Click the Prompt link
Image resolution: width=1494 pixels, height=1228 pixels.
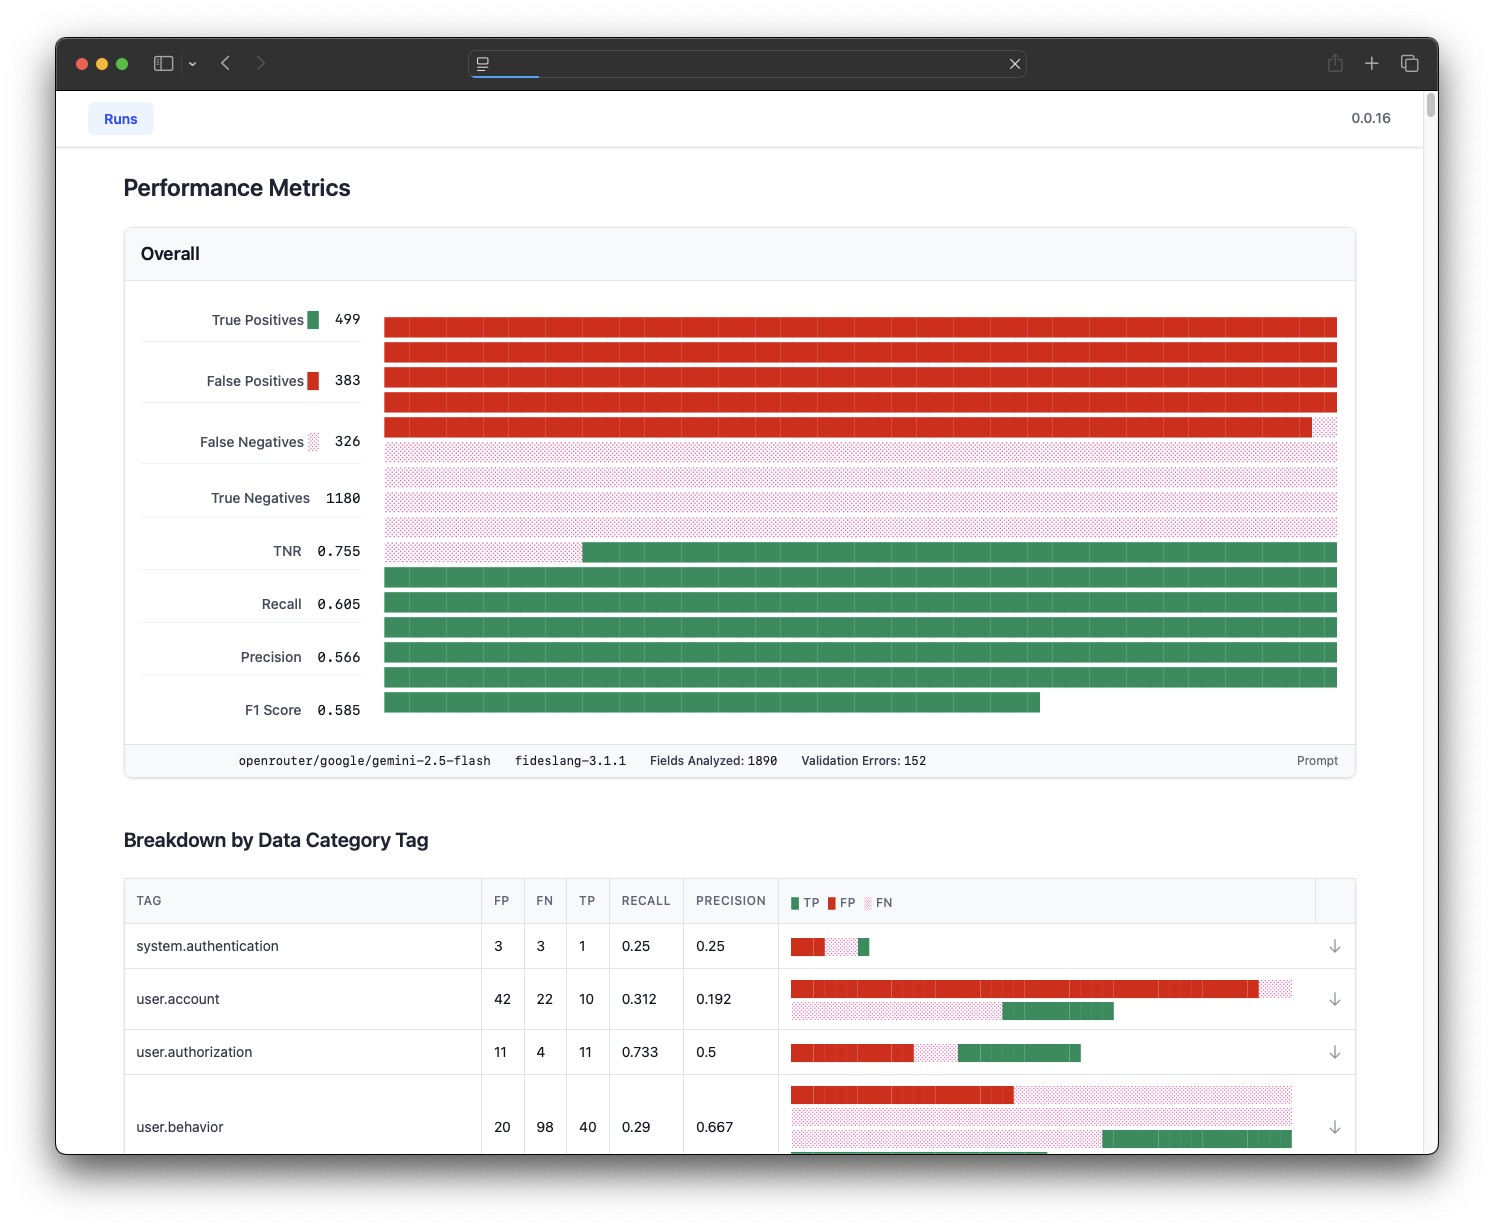[1317, 761]
